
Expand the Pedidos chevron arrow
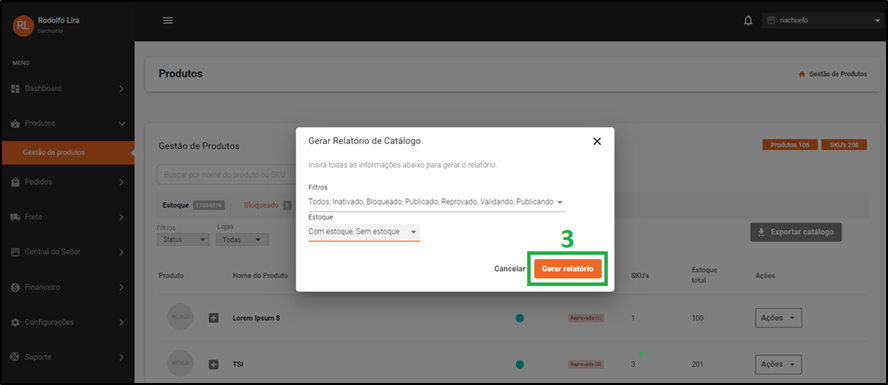click(x=121, y=182)
